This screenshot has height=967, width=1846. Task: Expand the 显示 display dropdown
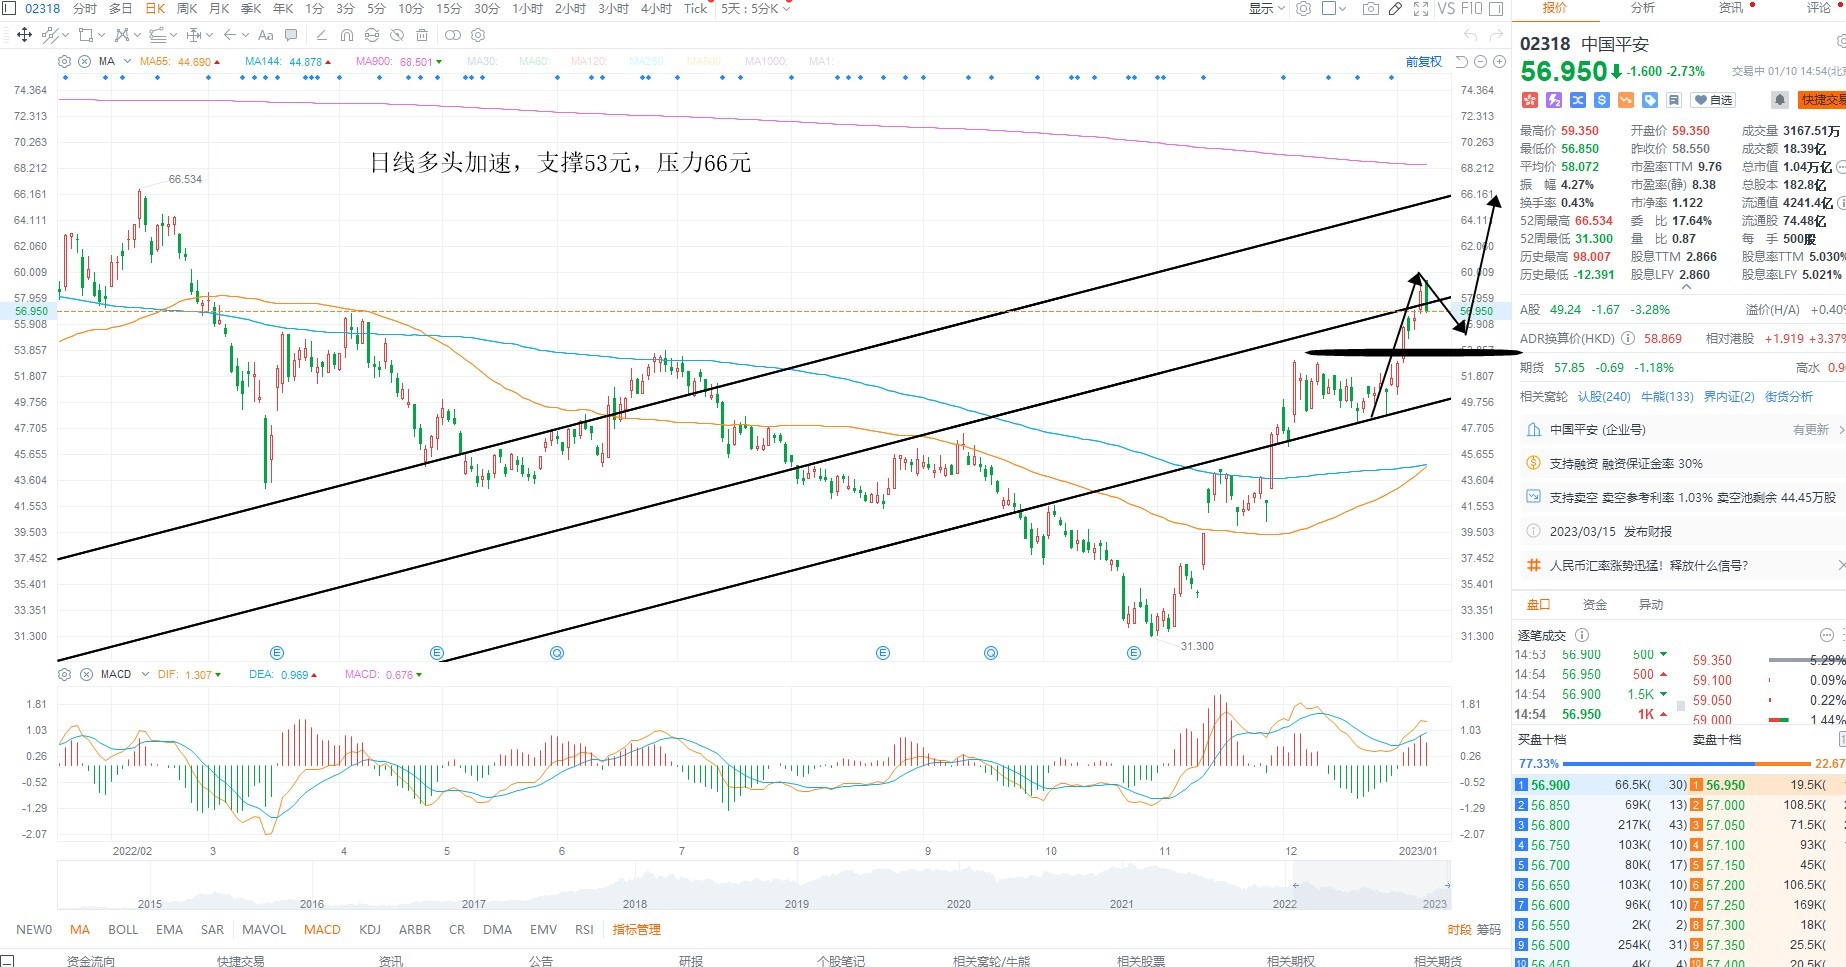click(1266, 9)
